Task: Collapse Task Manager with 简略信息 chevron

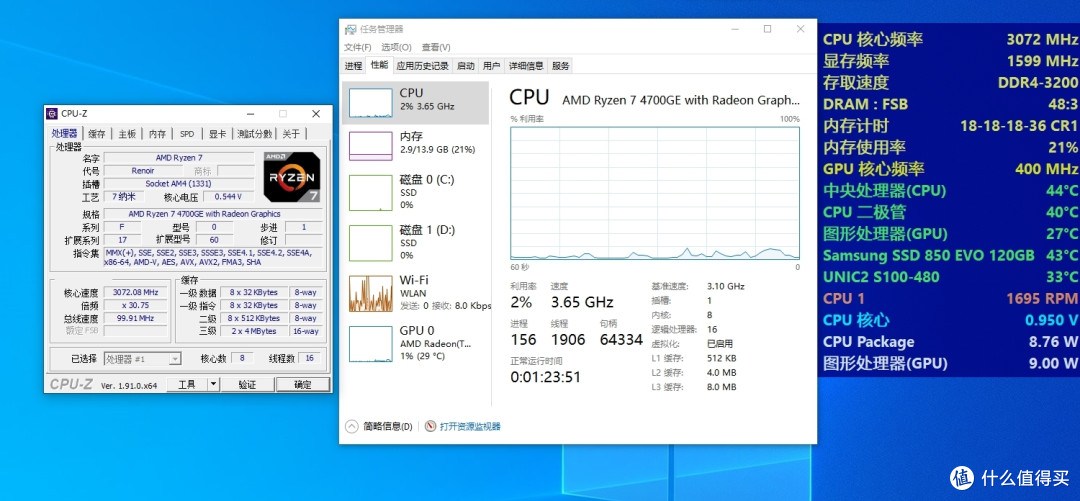Action: tap(351, 426)
